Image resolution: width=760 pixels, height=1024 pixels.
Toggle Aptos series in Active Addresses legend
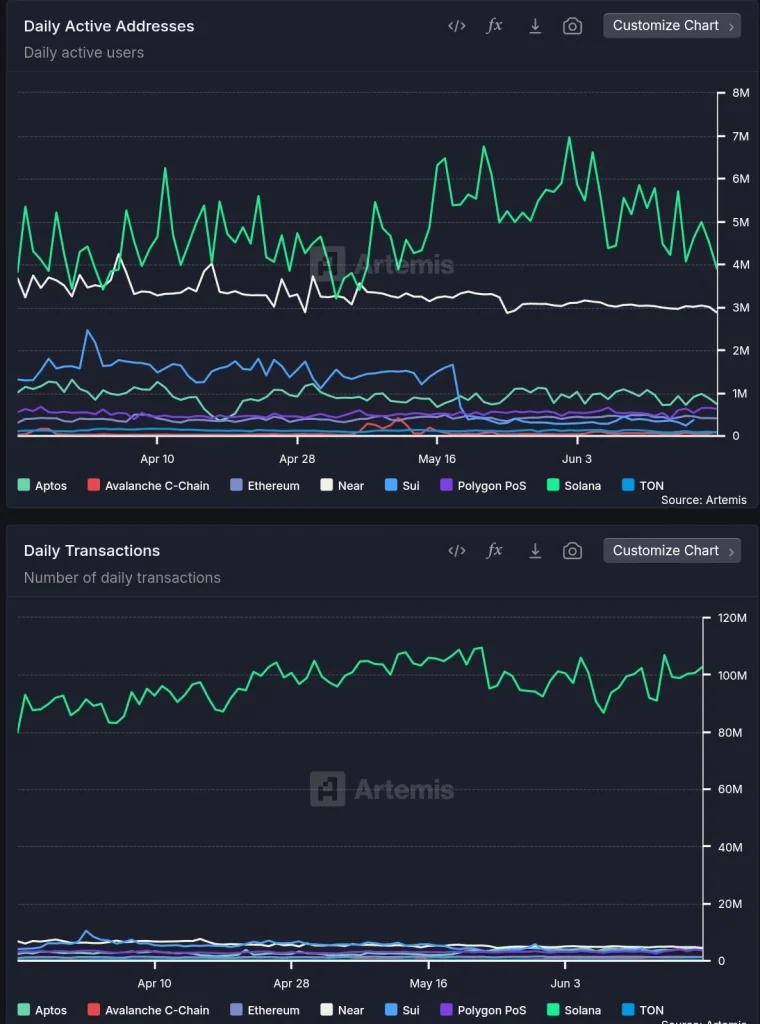coord(43,486)
